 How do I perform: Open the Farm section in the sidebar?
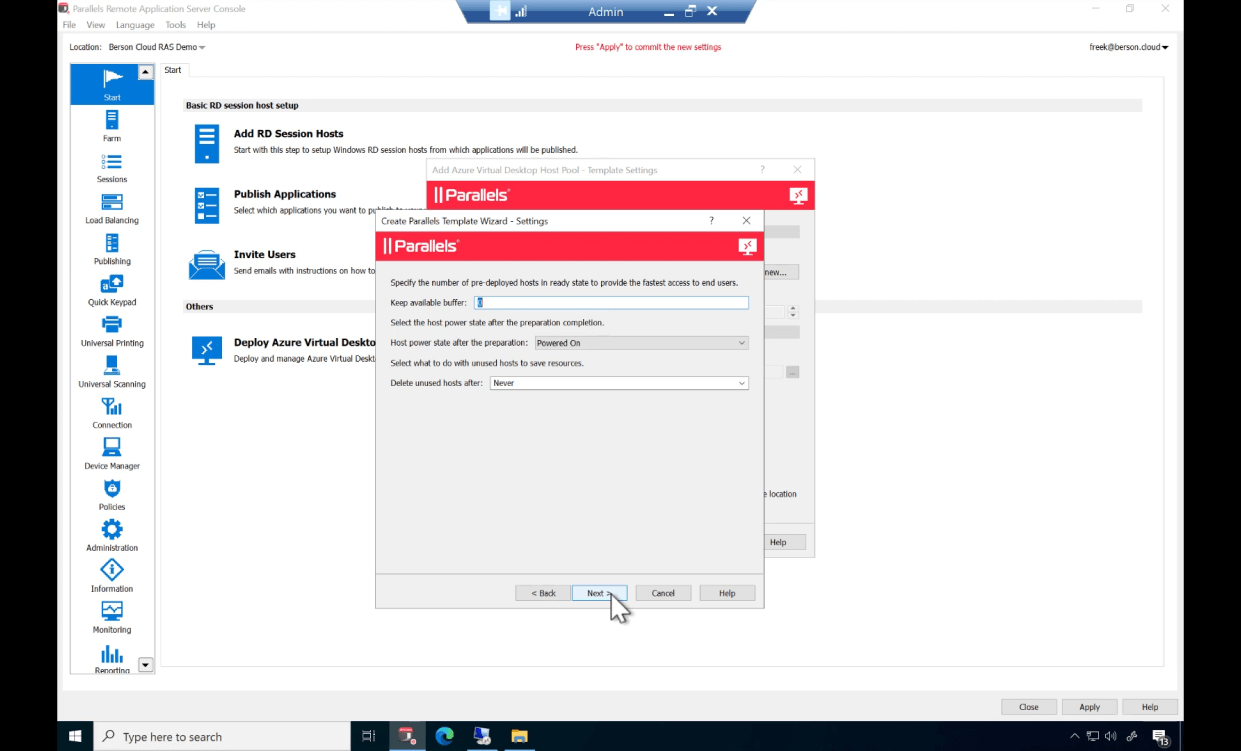coord(111,124)
